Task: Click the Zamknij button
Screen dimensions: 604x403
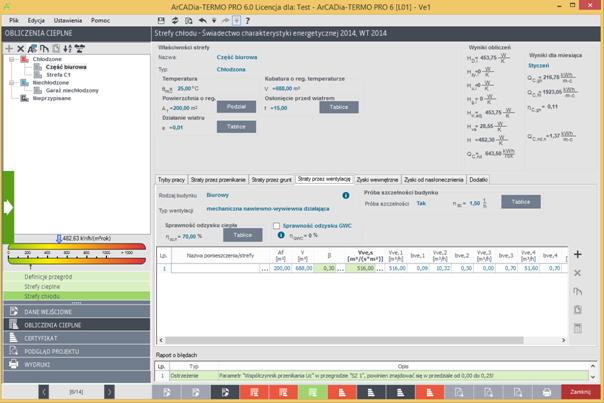Action: coord(581,392)
